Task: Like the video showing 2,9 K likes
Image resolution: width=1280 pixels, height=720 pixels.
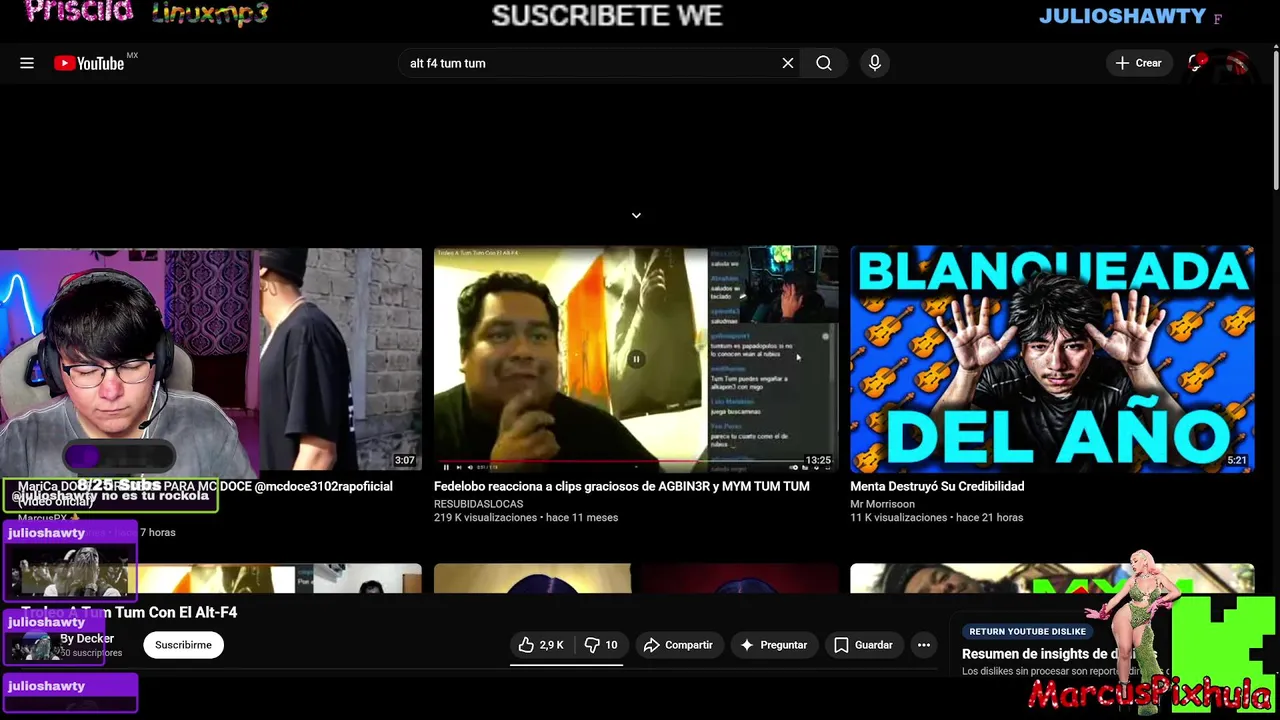Action: pyautogui.click(x=541, y=645)
